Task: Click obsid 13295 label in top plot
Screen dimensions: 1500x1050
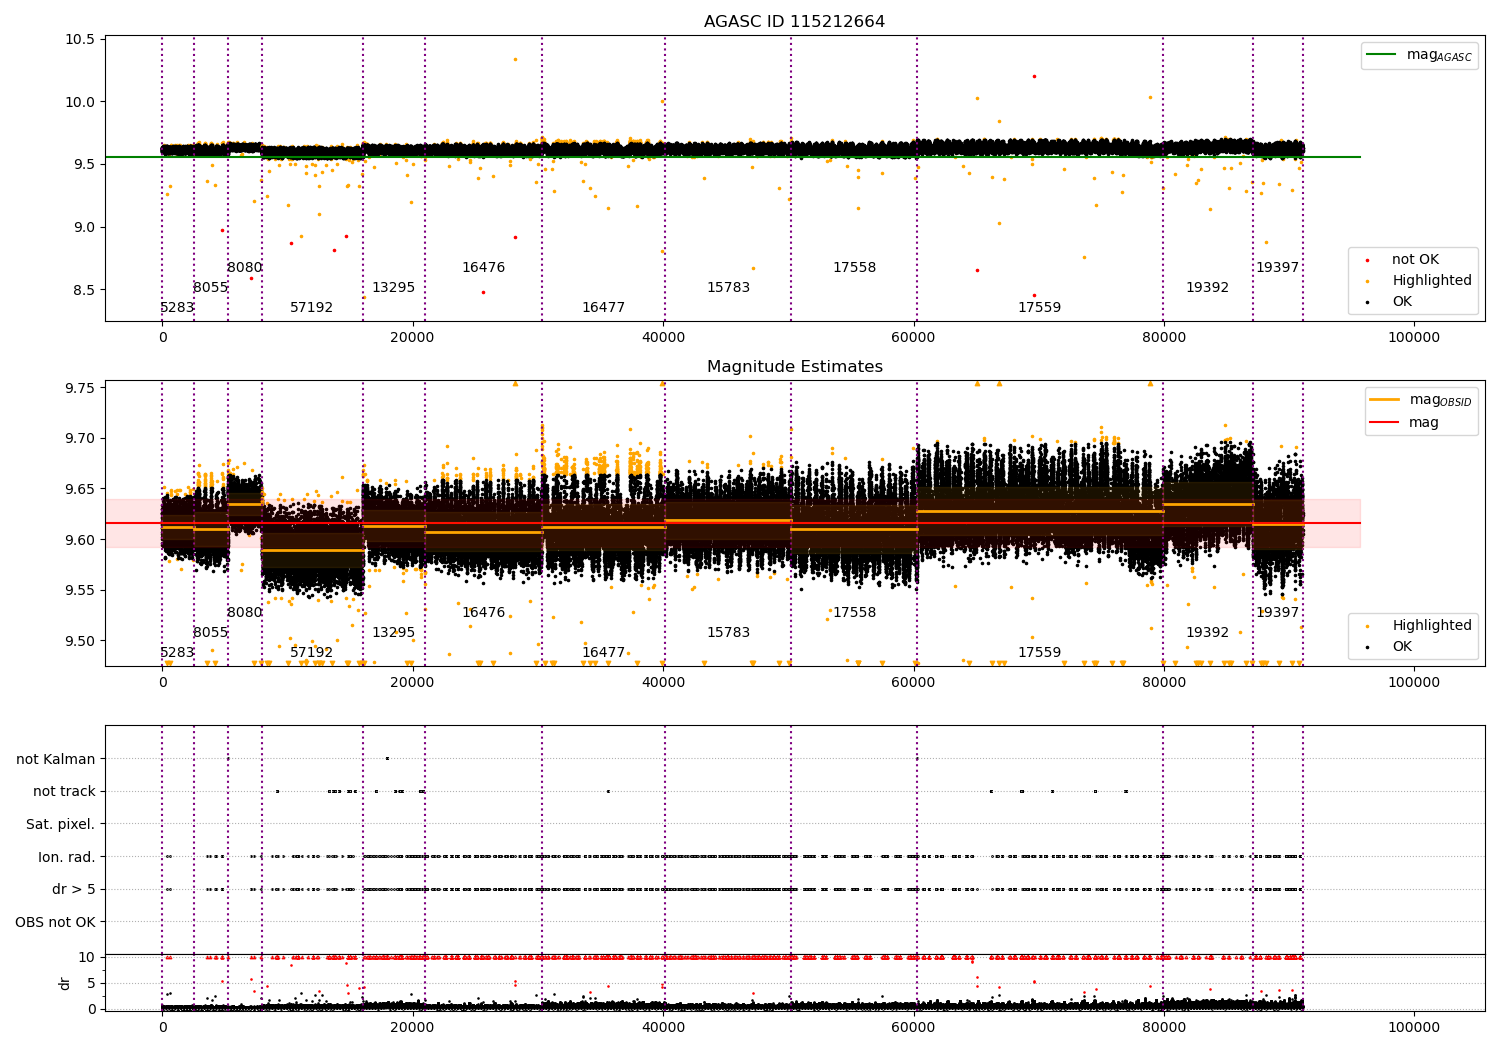Action: click(394, 288)
